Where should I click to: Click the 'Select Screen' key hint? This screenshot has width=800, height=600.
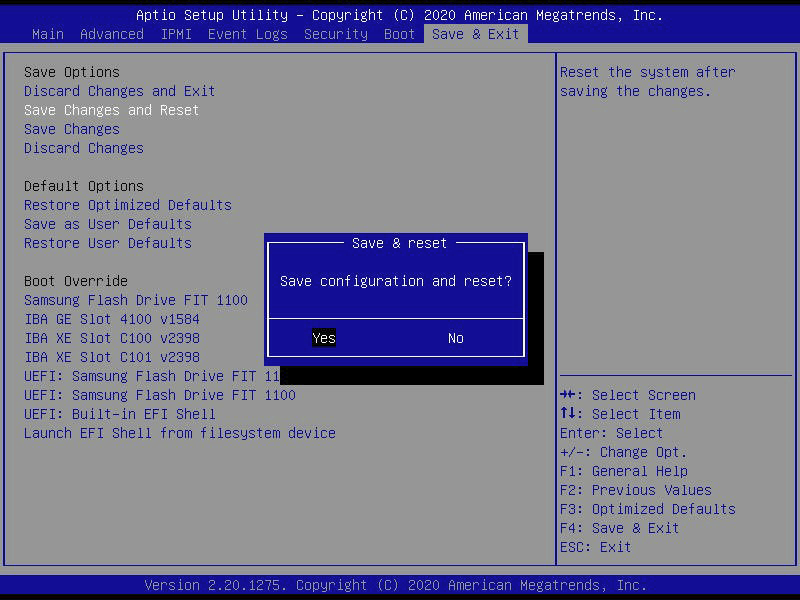(x=628, y=395)
